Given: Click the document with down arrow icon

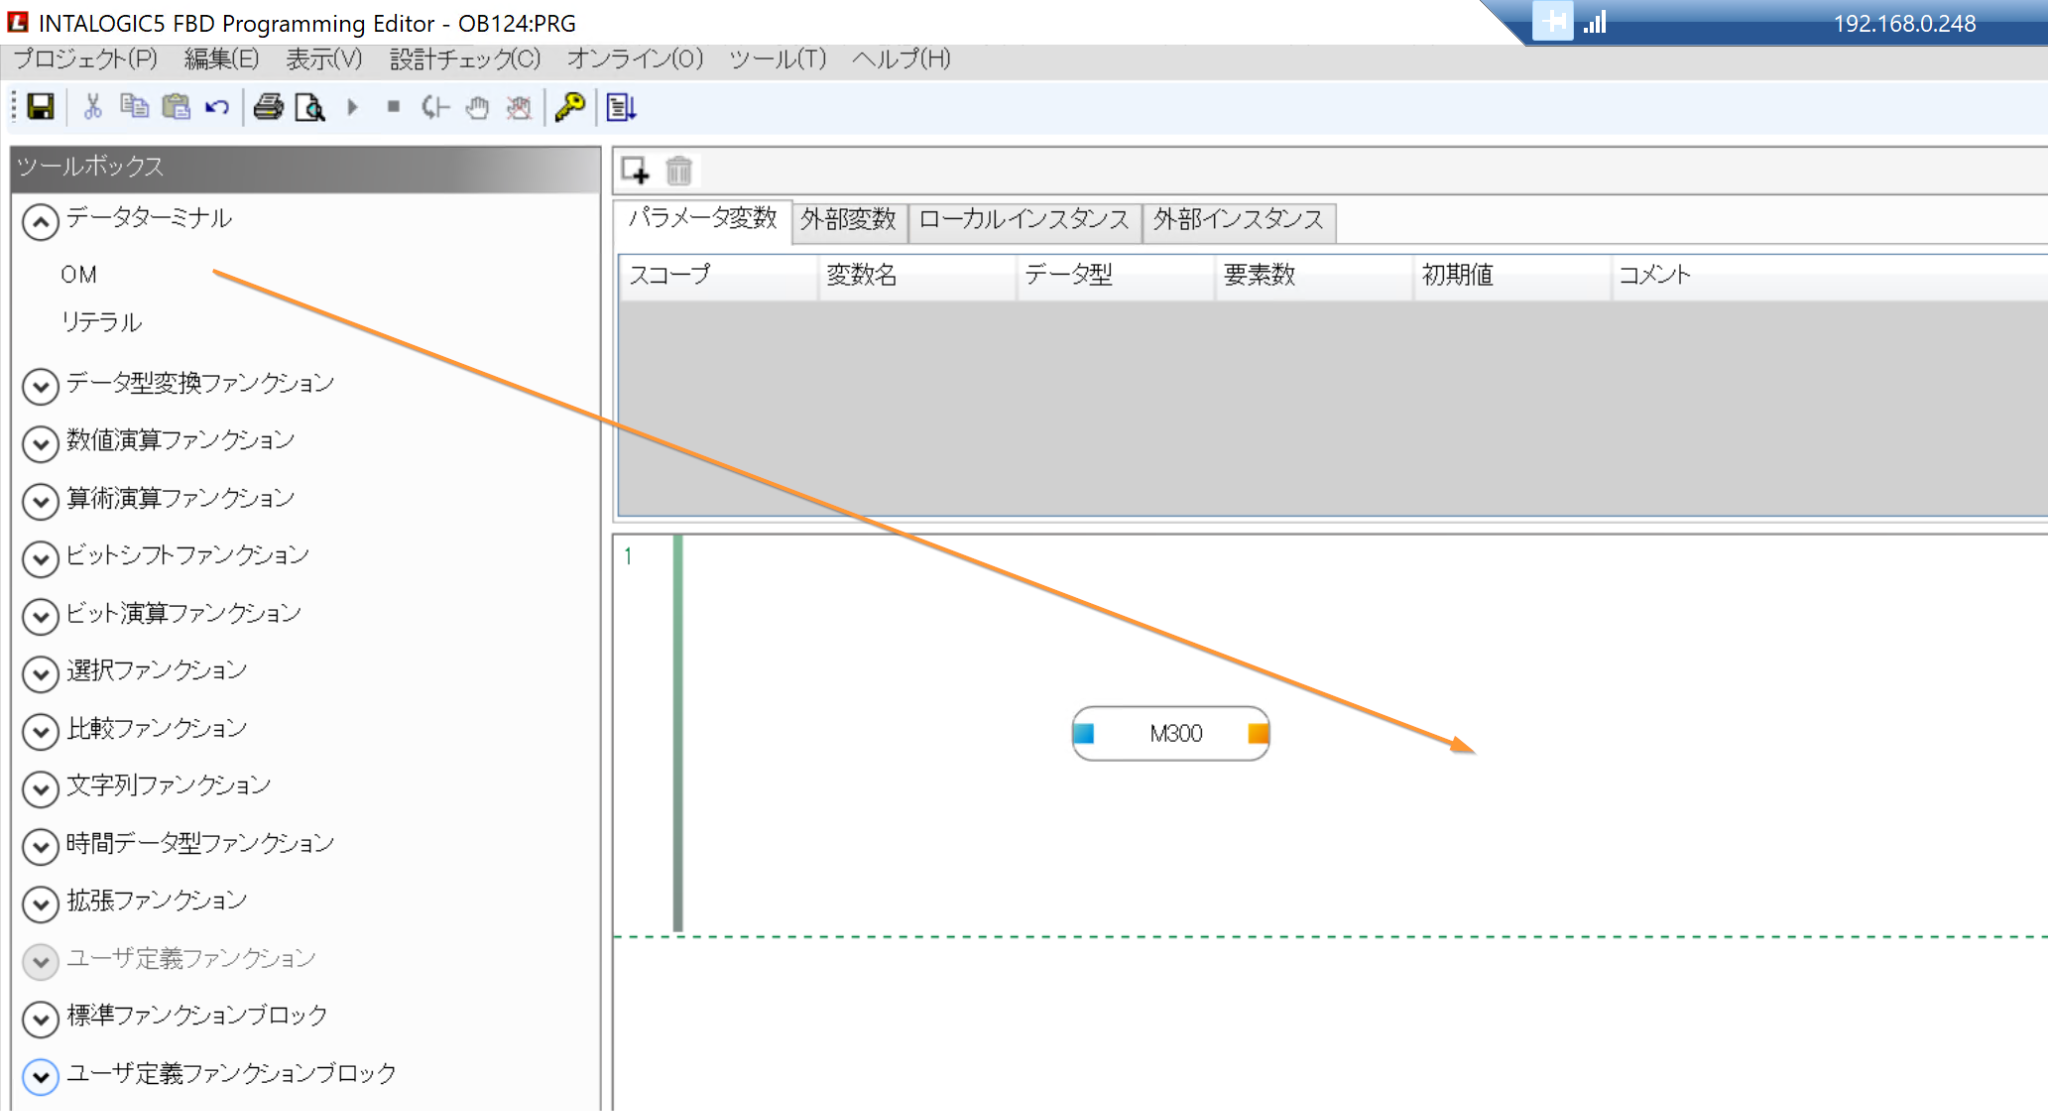Looking at the screenshot, I should (x=621, y=107).
